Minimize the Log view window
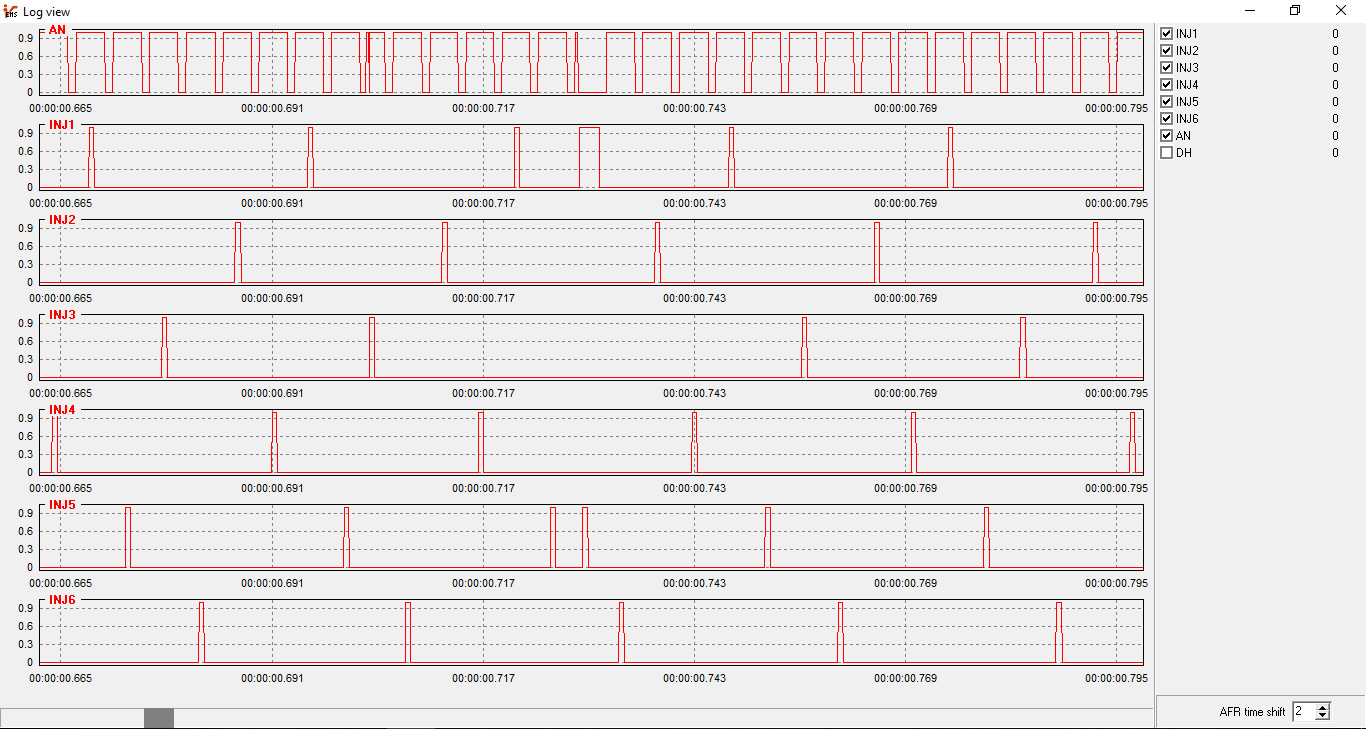1366x729 pixels. point(1250,10)
